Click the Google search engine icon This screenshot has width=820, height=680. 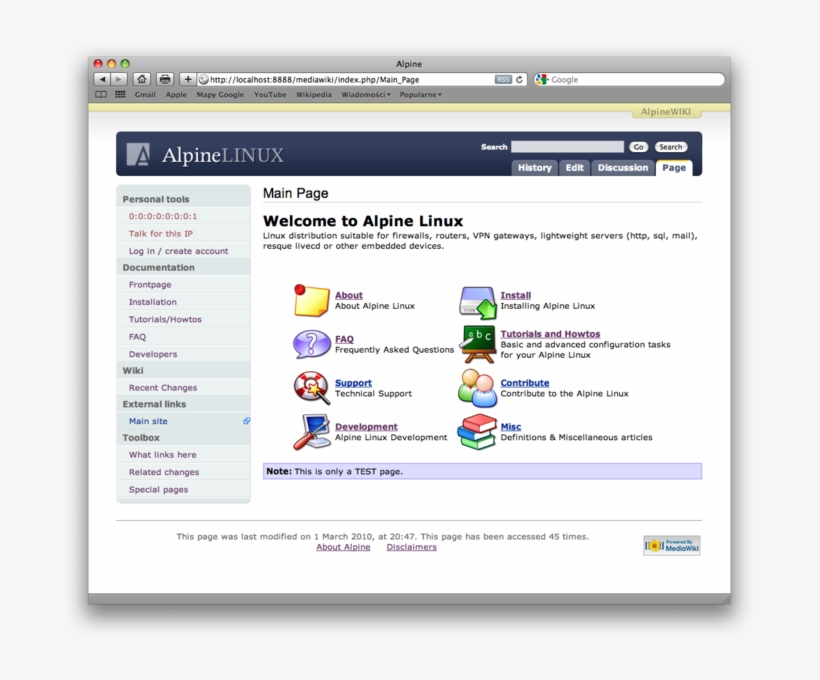[x=542, y=80]
